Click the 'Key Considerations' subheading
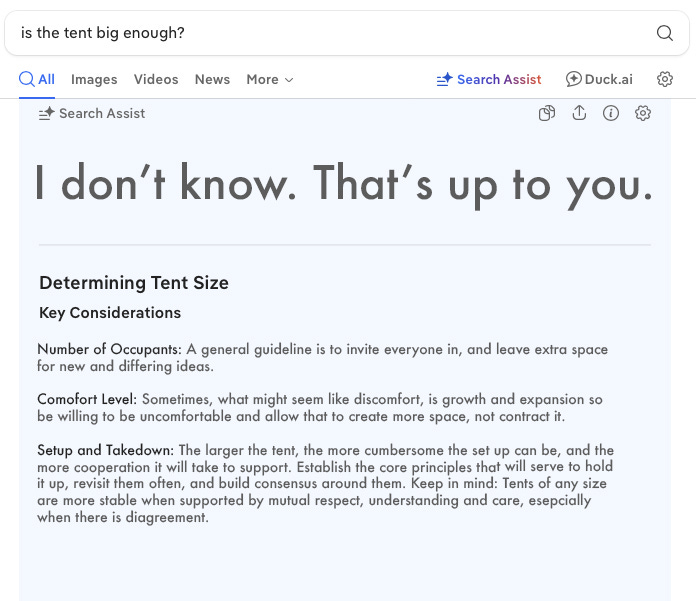Screen dimensions: 696x601 tap(110, 312)
